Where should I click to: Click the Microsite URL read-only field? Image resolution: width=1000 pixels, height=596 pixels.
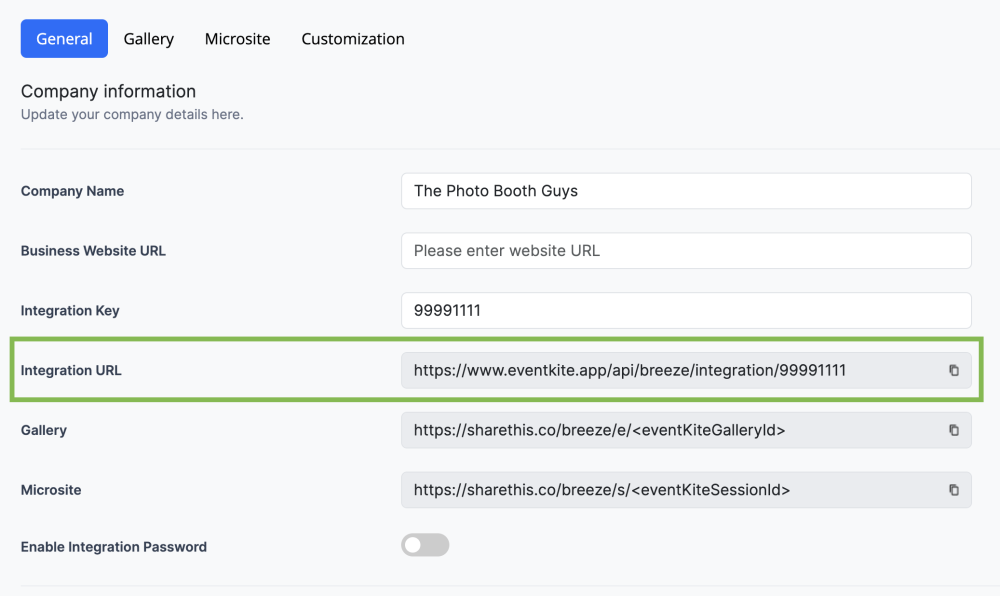pyautogui.click(x=670, y=491)
